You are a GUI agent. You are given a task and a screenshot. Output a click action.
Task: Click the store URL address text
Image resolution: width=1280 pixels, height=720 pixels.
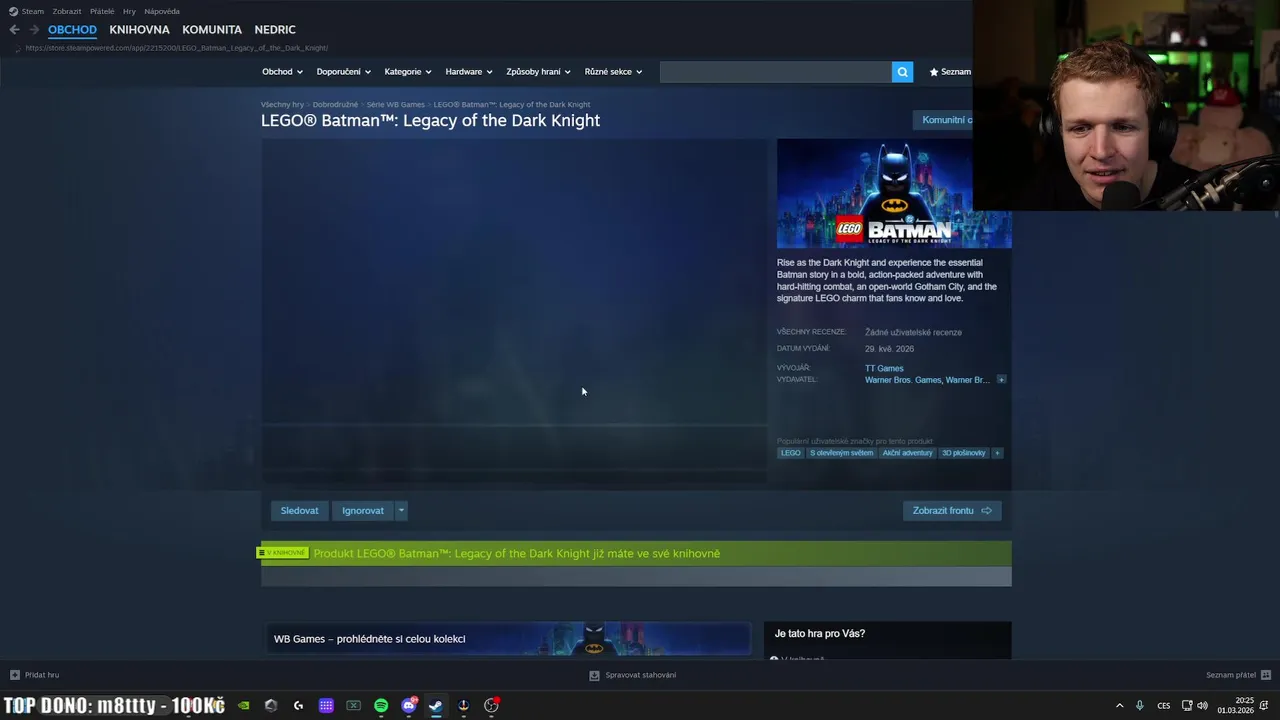pos(176,48)
